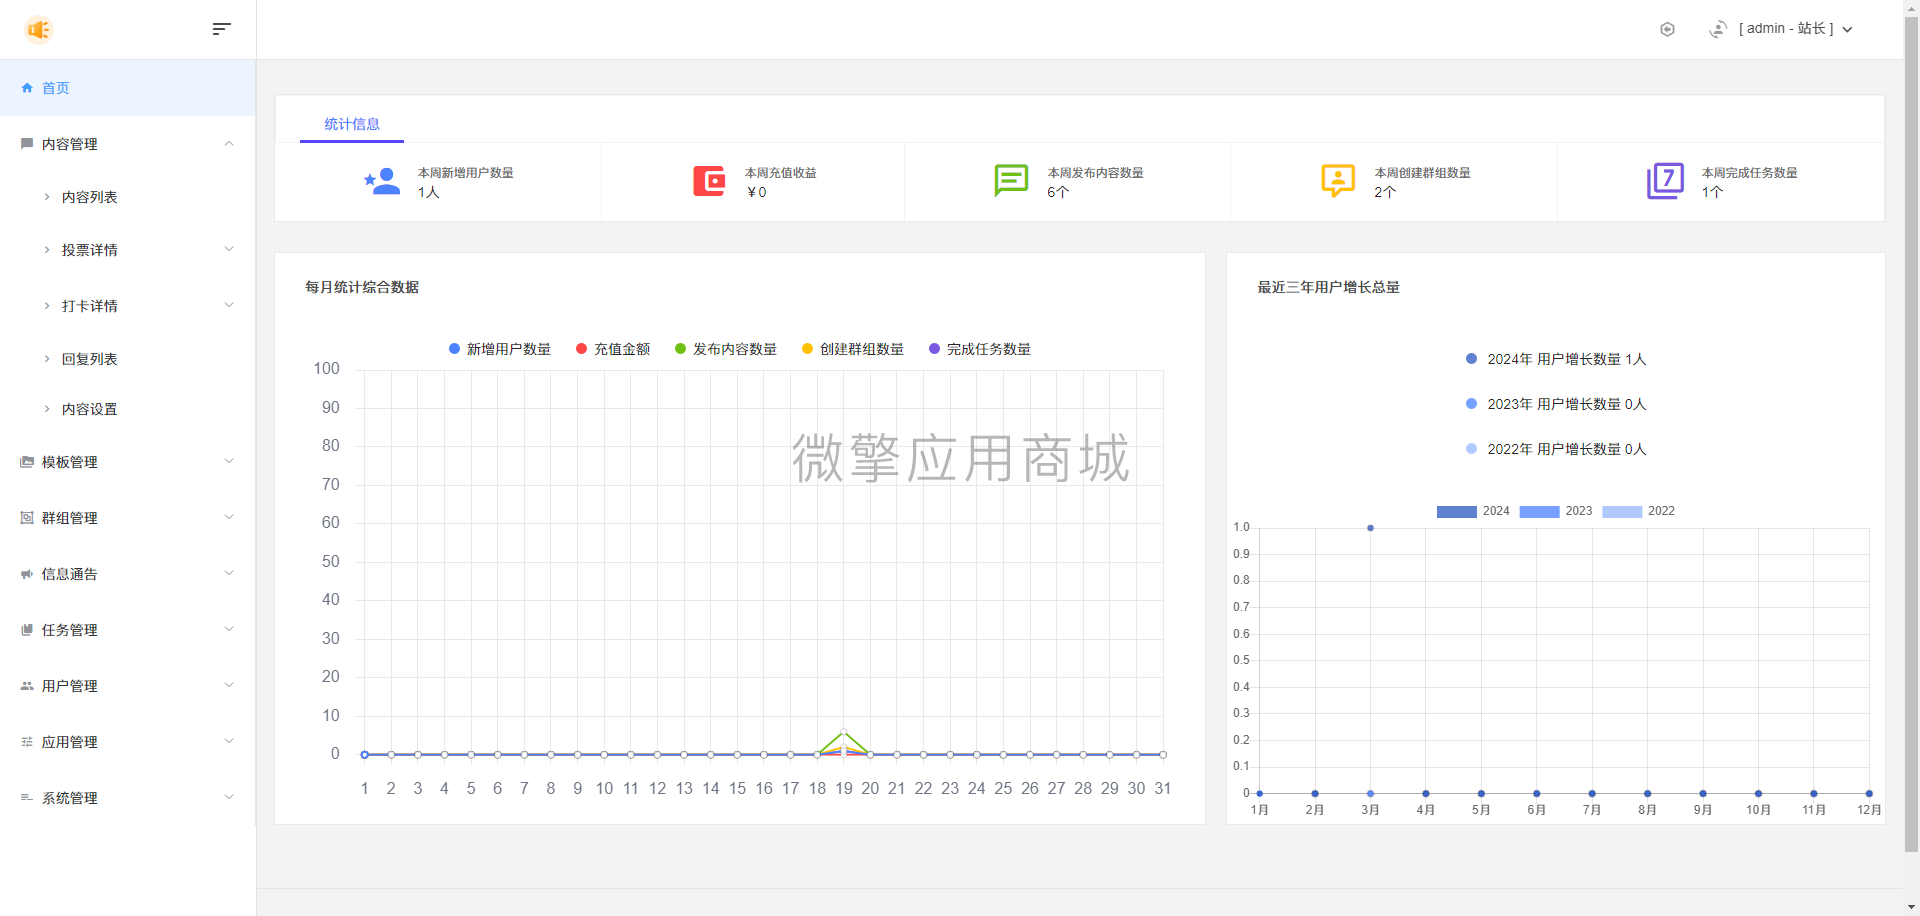
Task: Click the 模板管理 sidebar icon
Action: (x=27, y=462)
